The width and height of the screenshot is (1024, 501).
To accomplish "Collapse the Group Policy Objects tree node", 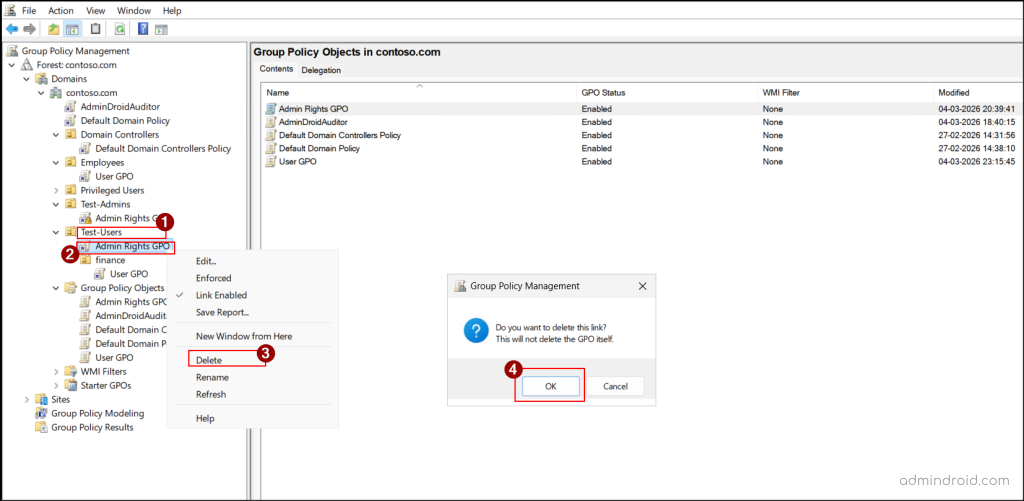I will (x=56, y=287).
